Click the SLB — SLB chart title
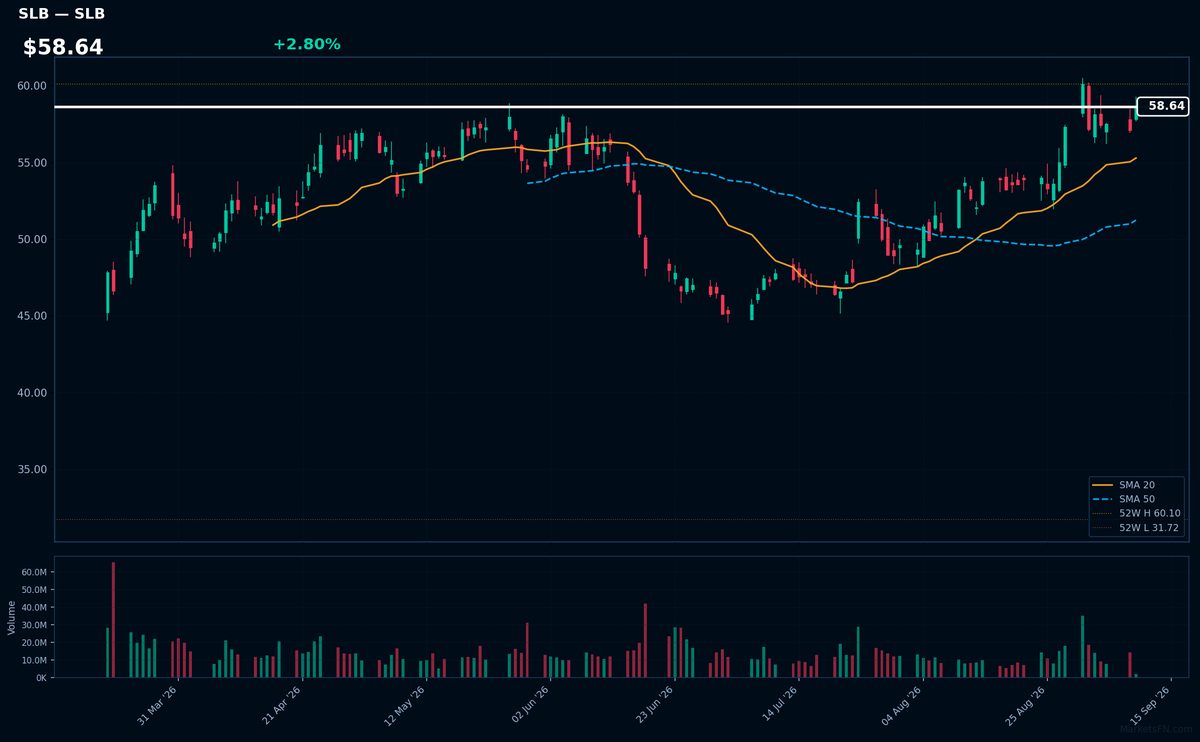Viewport: 1200px width, 742px height. point(62,14)
